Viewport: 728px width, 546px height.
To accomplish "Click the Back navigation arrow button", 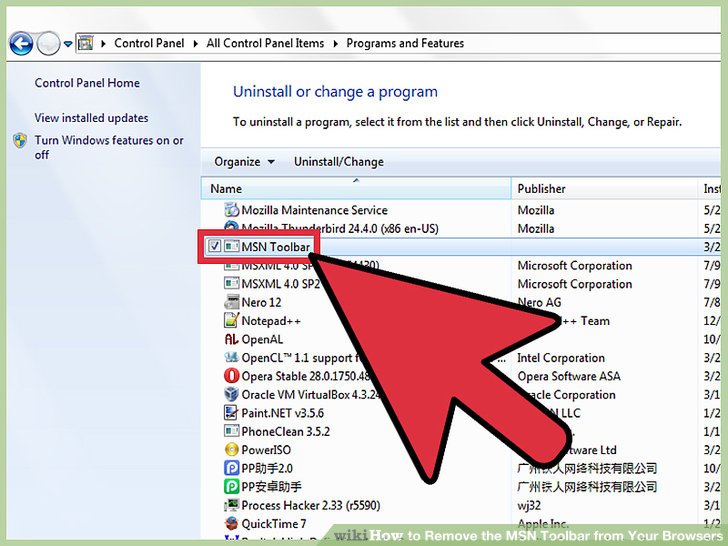I will point(21,44).
